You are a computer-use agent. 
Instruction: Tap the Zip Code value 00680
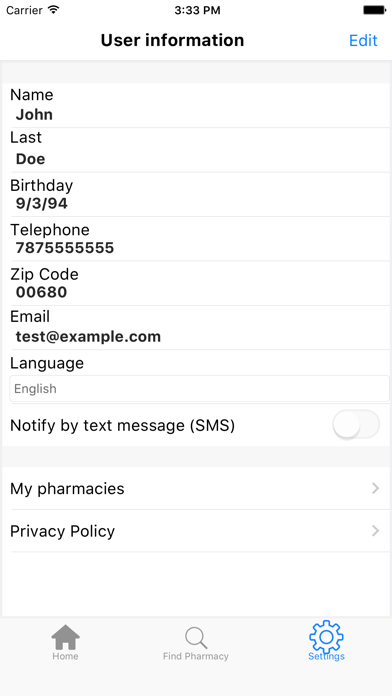pyautogui.click(x=41, y=292)
